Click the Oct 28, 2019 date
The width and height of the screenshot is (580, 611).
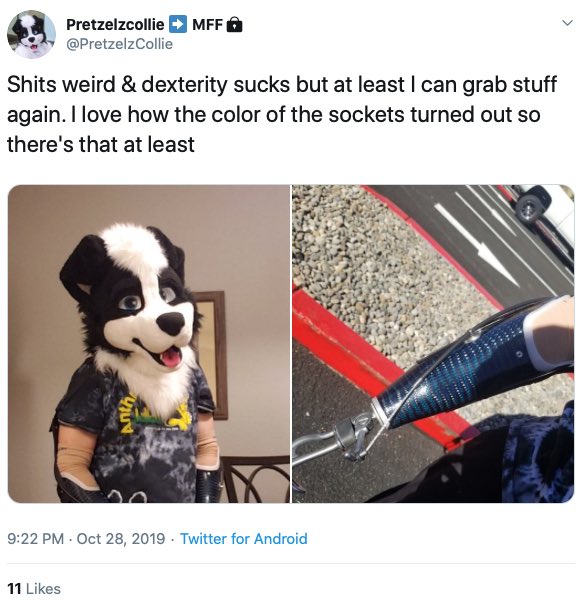point(121,539)
